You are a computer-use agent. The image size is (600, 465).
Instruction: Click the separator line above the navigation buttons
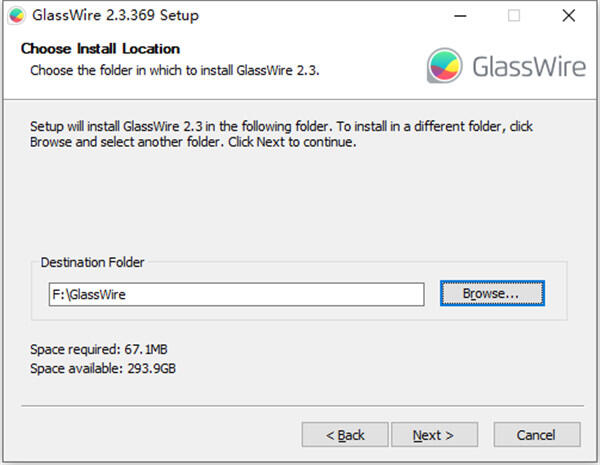[x=300, y=407]
